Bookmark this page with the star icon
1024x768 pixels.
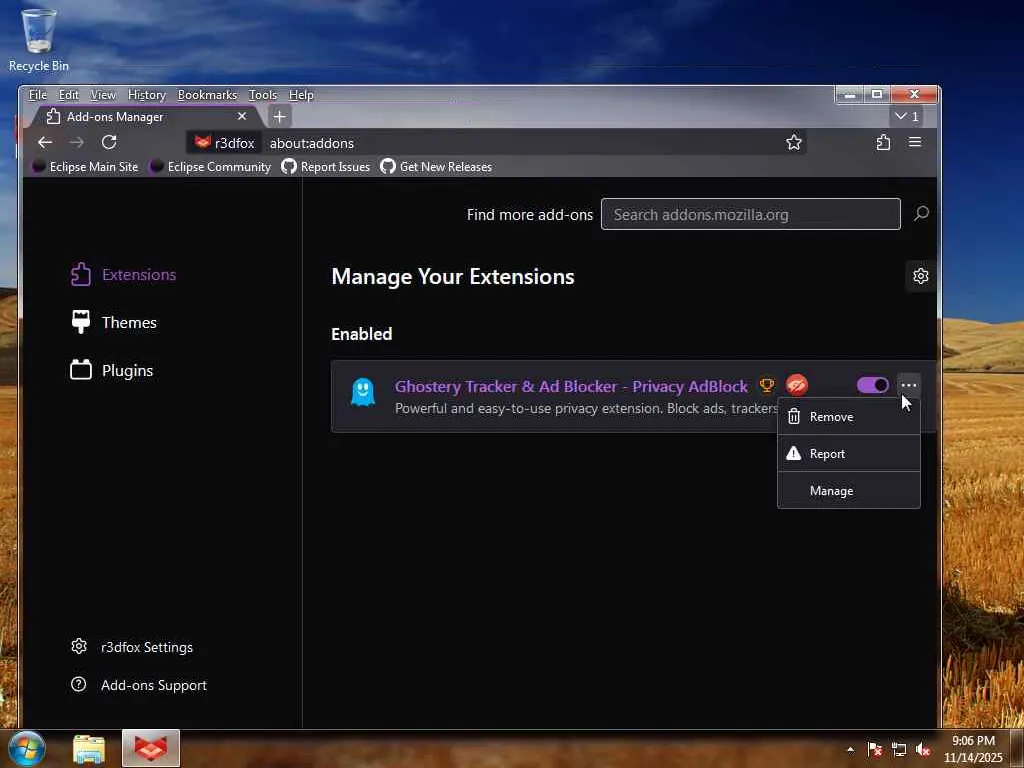pyautogui.click(x=793, y=142)
